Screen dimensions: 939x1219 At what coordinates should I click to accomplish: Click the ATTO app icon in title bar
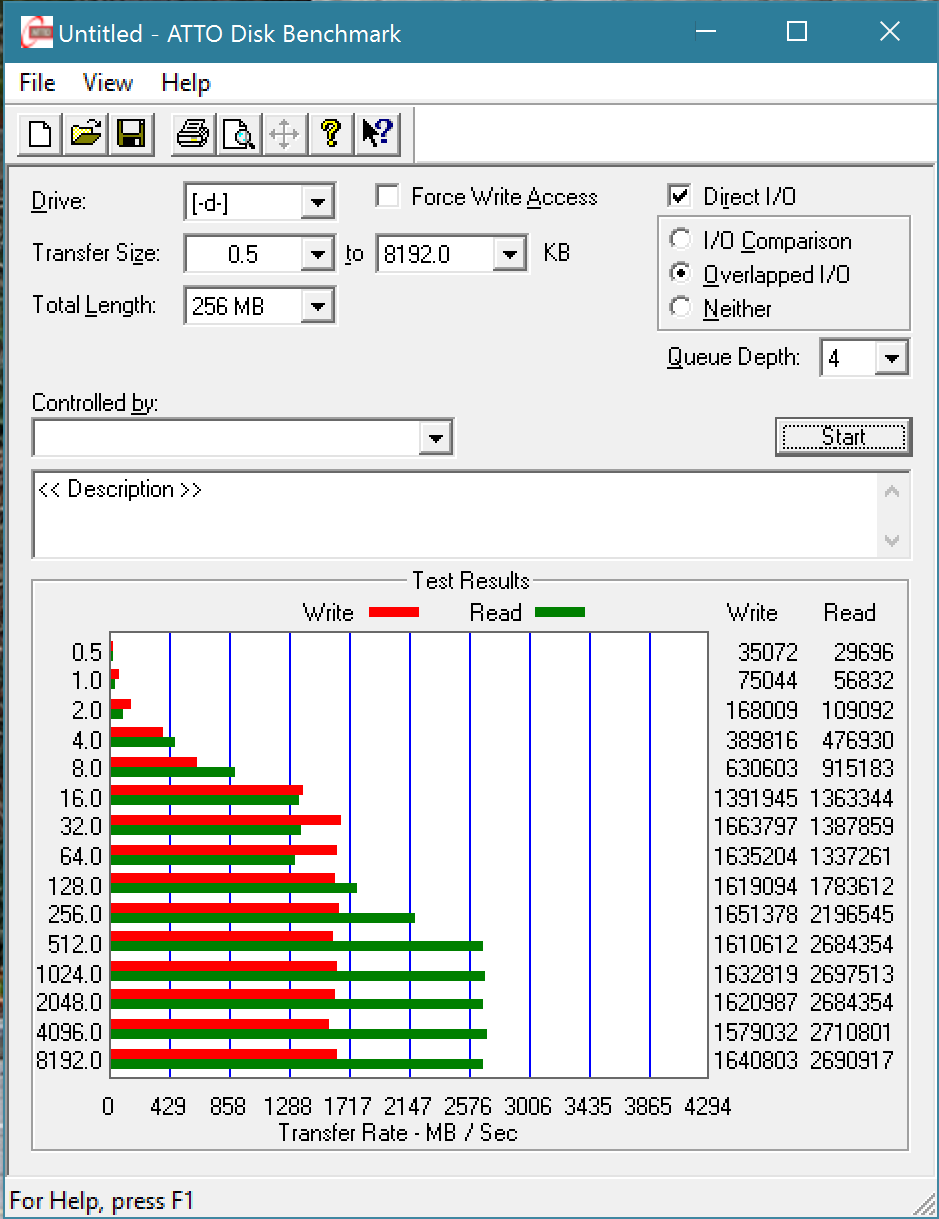click(x=35, y=33)
